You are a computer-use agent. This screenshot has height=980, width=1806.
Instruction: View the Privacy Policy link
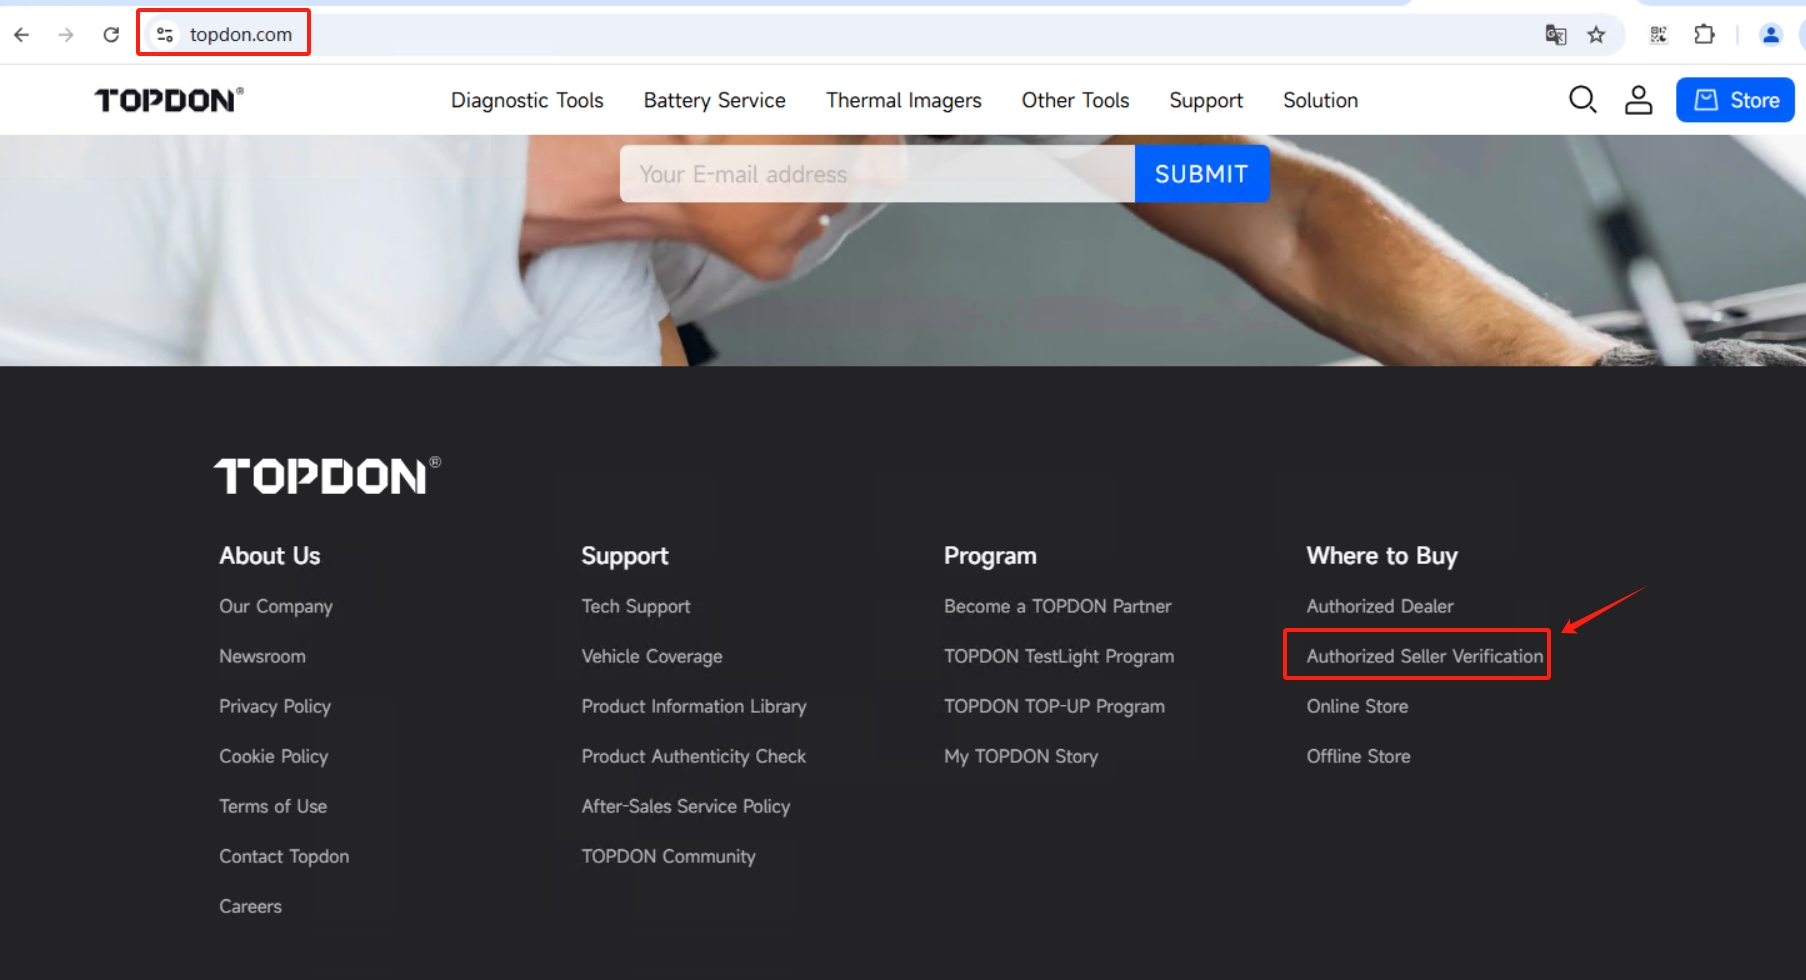[275, 706]
